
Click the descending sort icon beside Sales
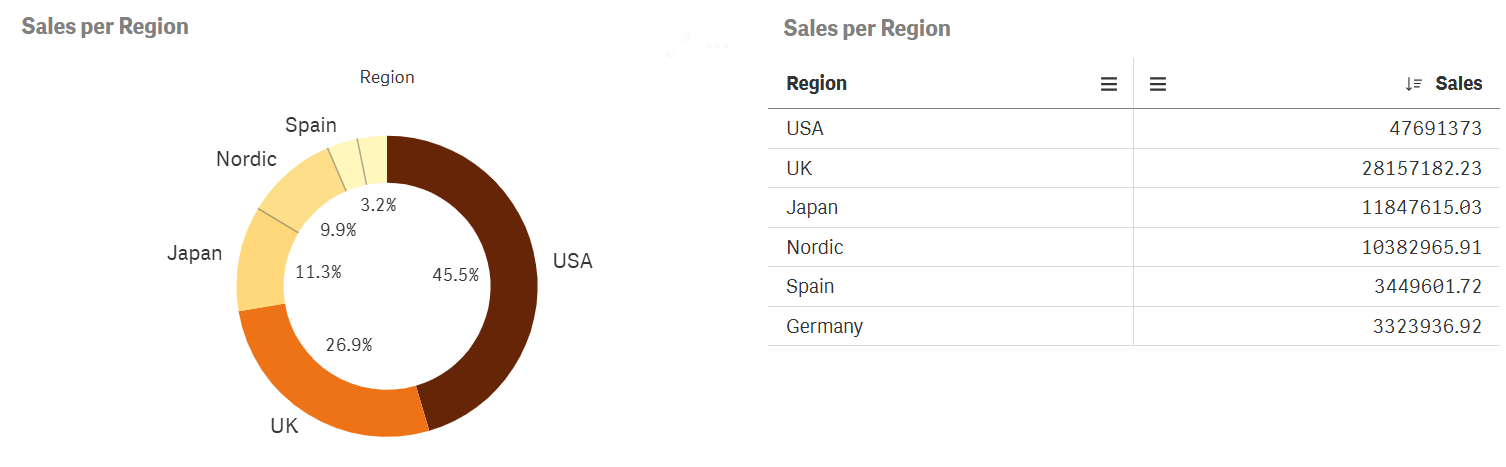click(x=1413, y=85)
